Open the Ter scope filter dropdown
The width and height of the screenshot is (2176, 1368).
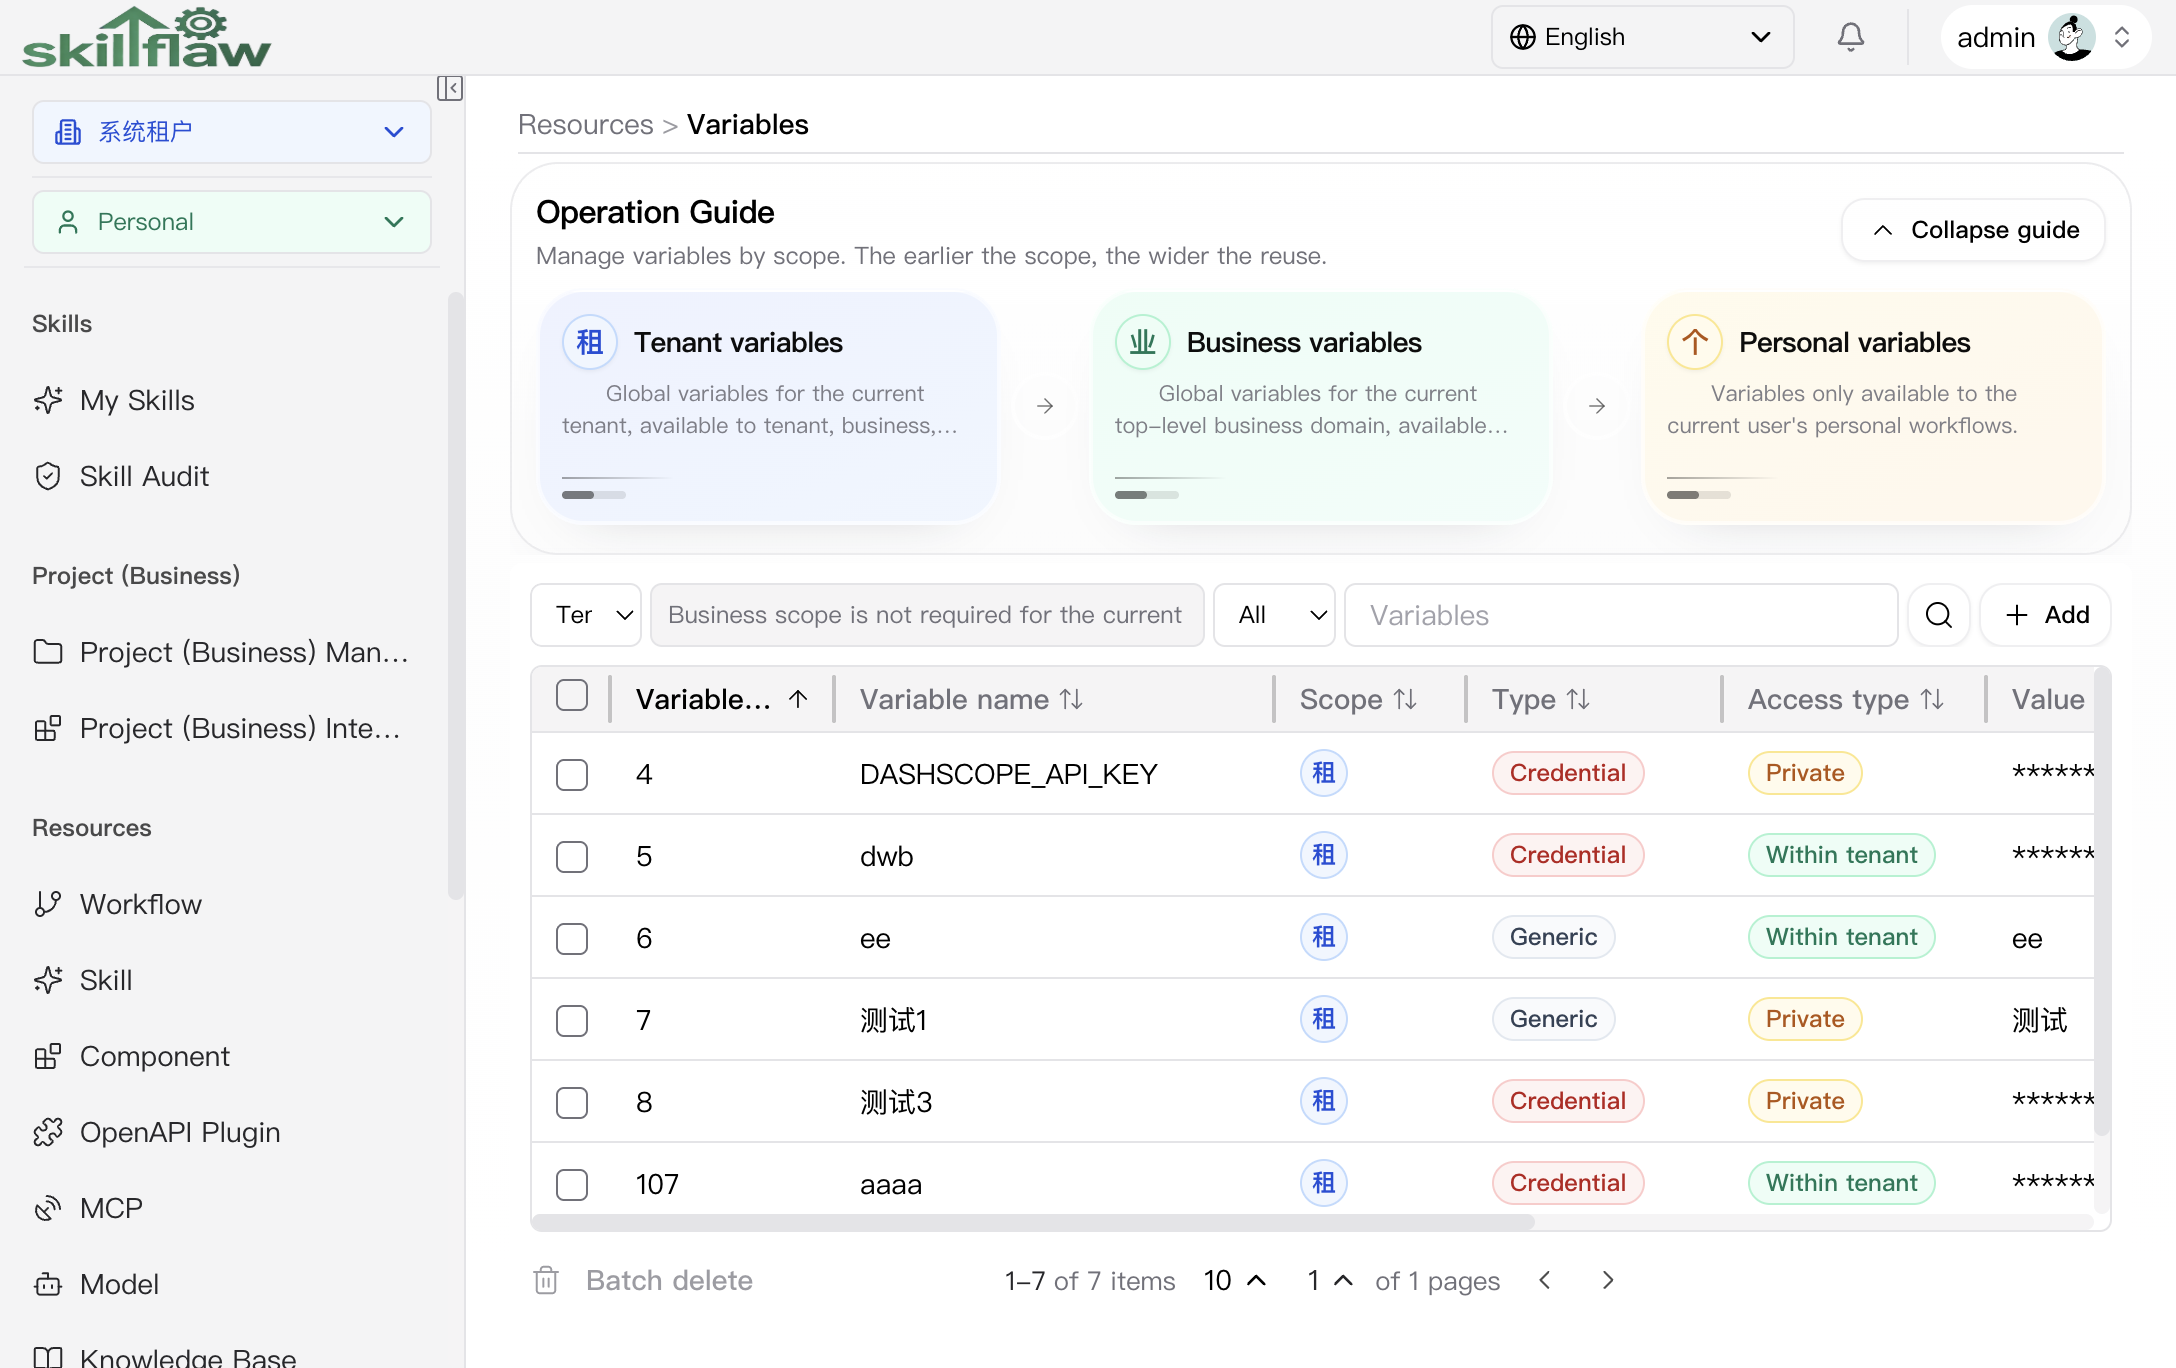(586, 615)
